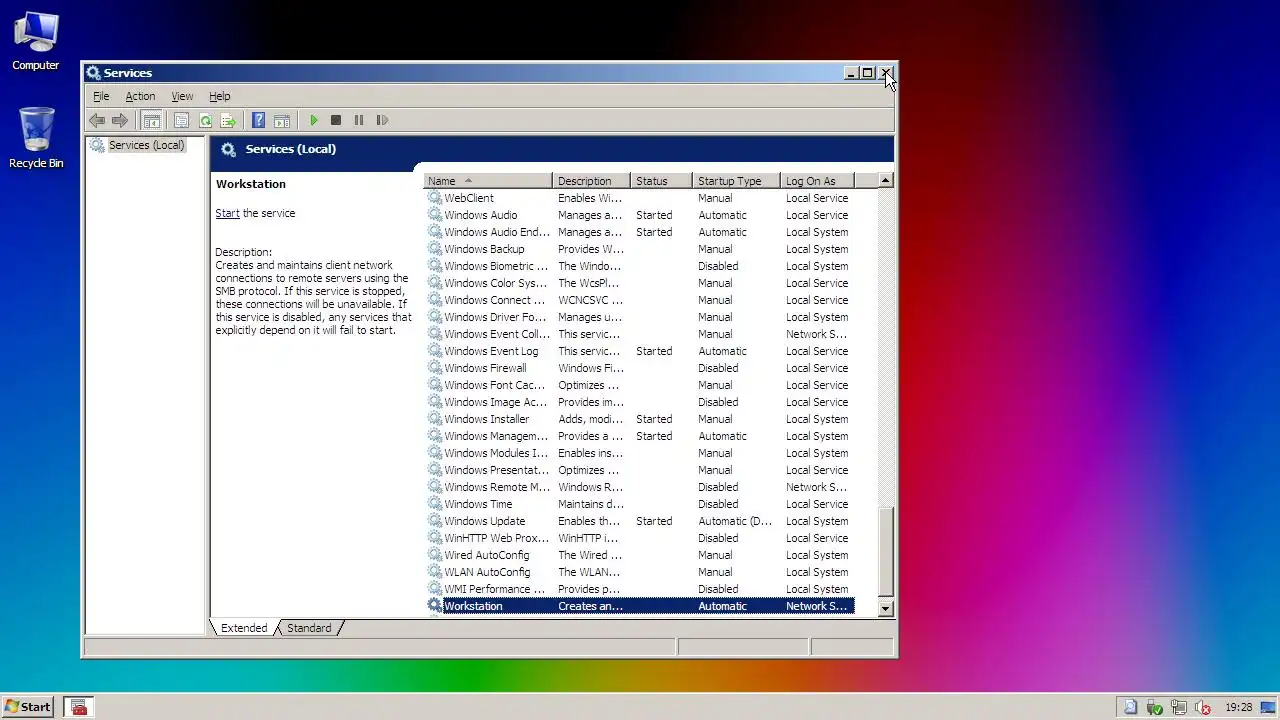Open the Recycle Bin desktop icon
This screenshot has width=1280, height=720.
(x=36, y=138)
